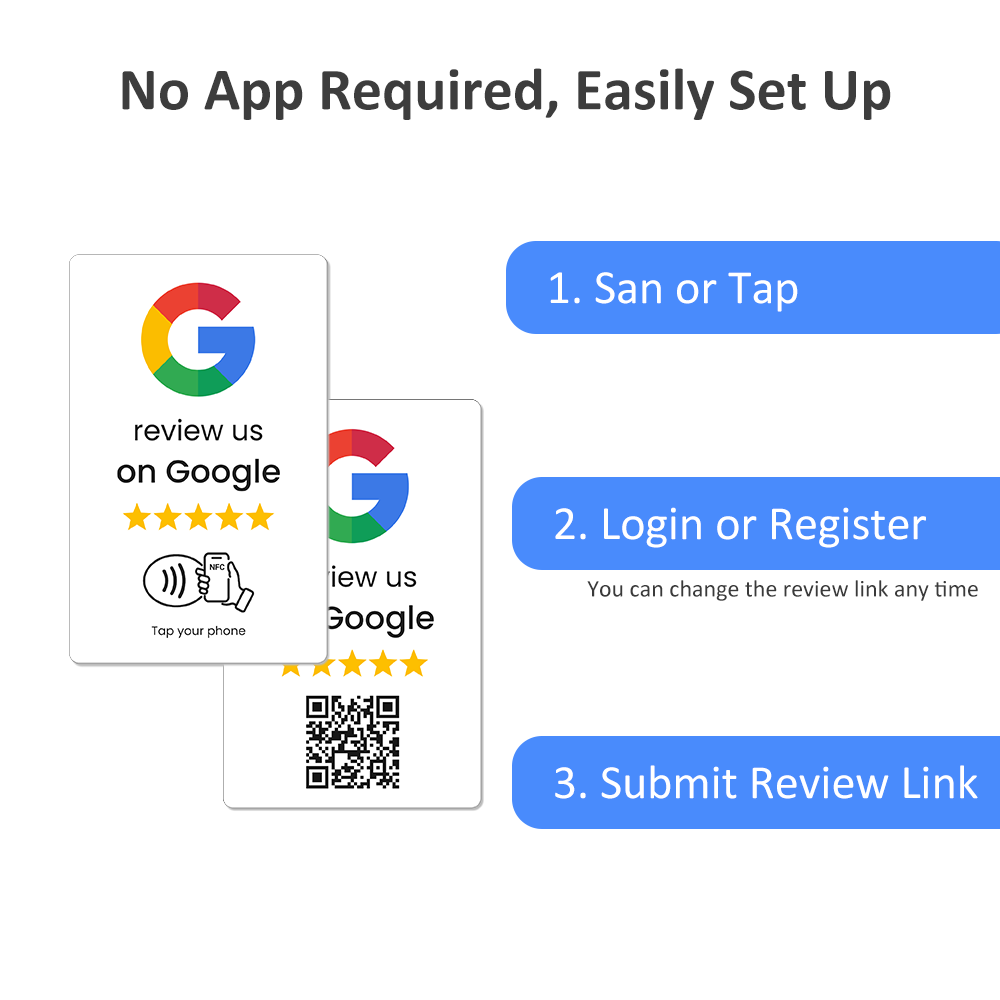Click the 'iew us' text on back card

tap(372, 578)
